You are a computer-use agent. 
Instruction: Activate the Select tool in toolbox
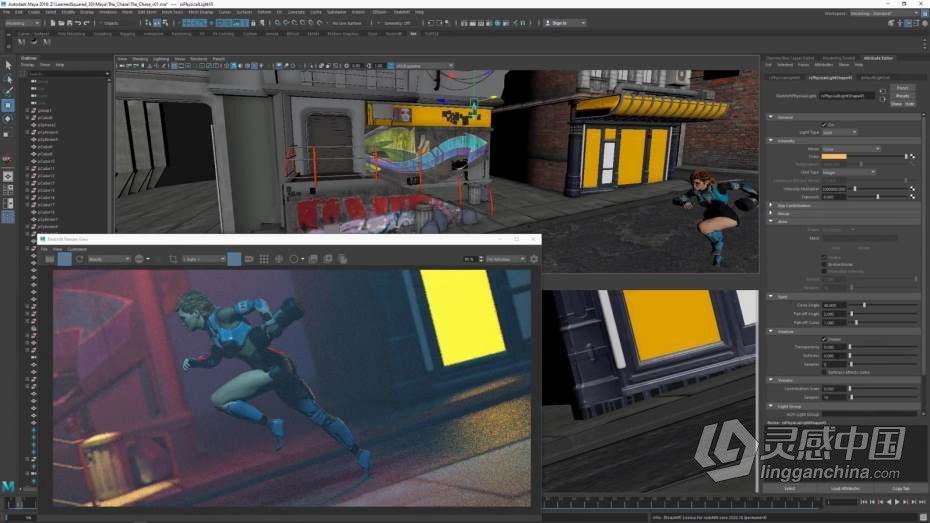tap(8, 65)
